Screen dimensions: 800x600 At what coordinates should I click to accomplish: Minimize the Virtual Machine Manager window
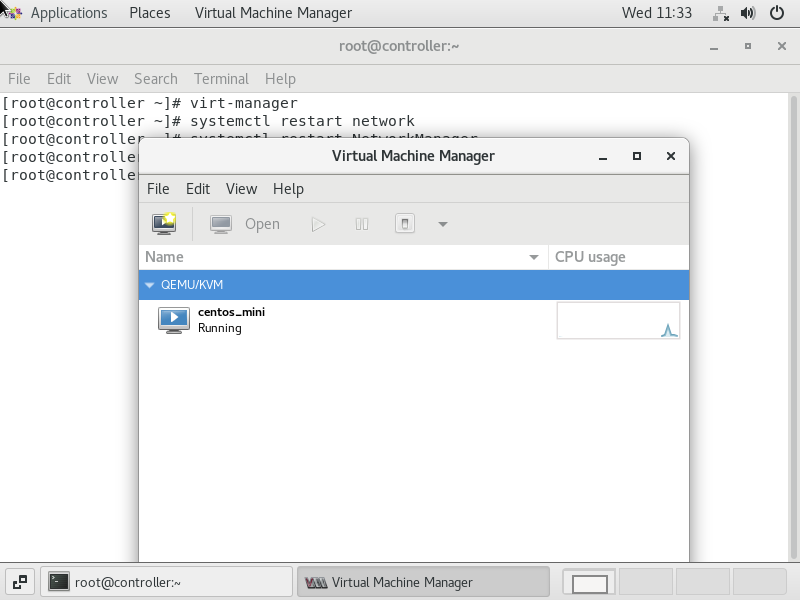(x=603, y=157)
